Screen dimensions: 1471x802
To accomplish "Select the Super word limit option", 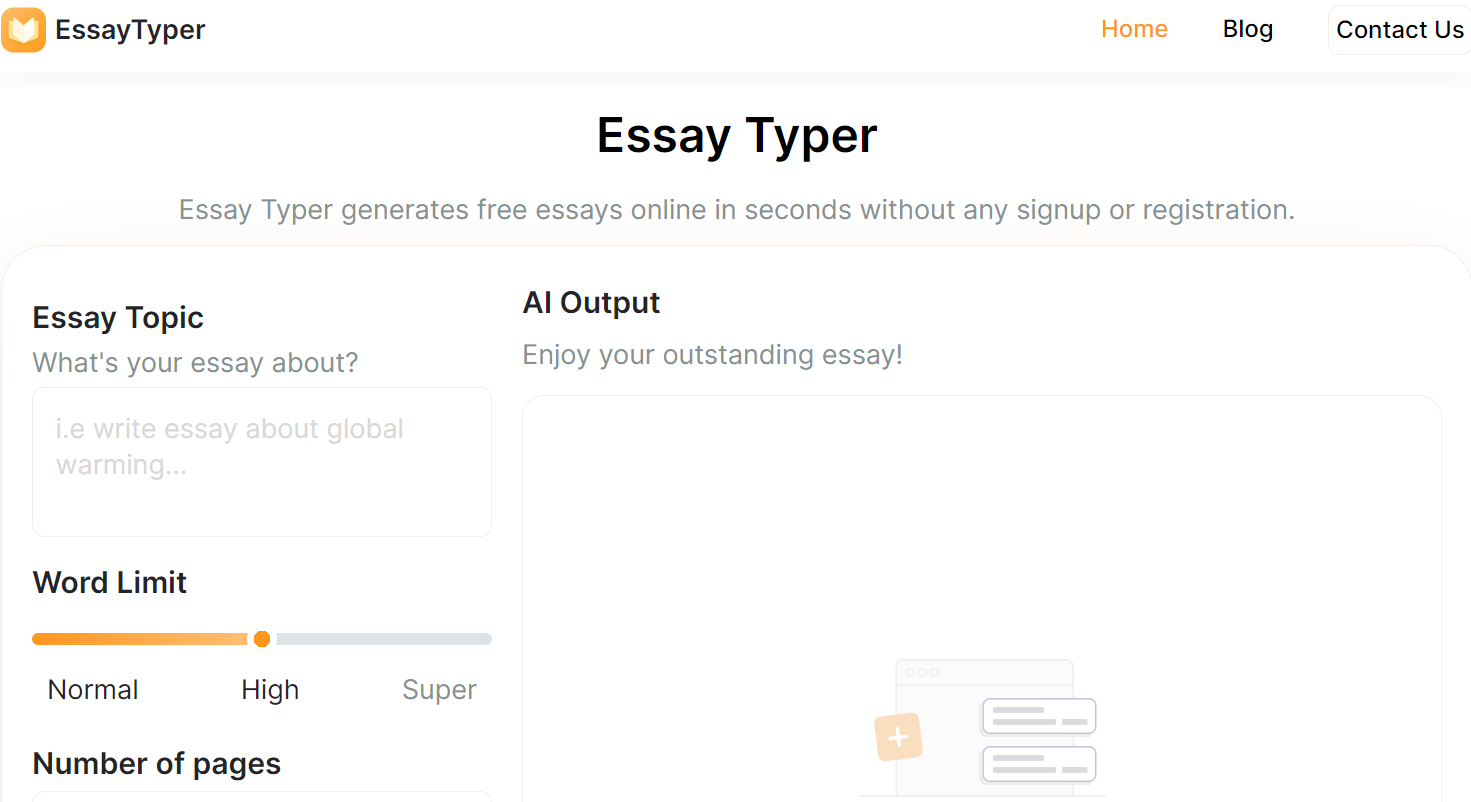I will pos(439,689).
